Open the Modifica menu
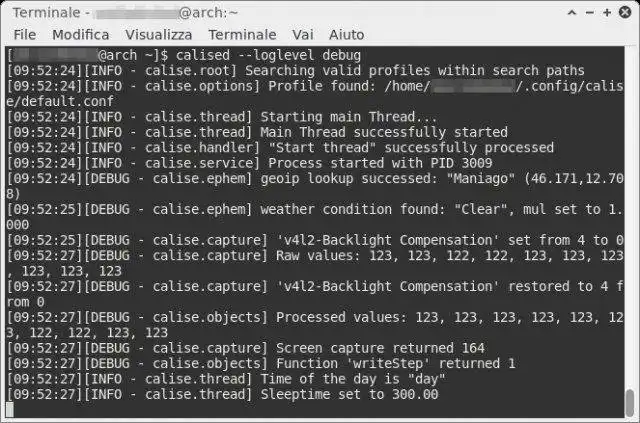The width and height of the screenshot is (640, 423). click(x=81, y=34)
